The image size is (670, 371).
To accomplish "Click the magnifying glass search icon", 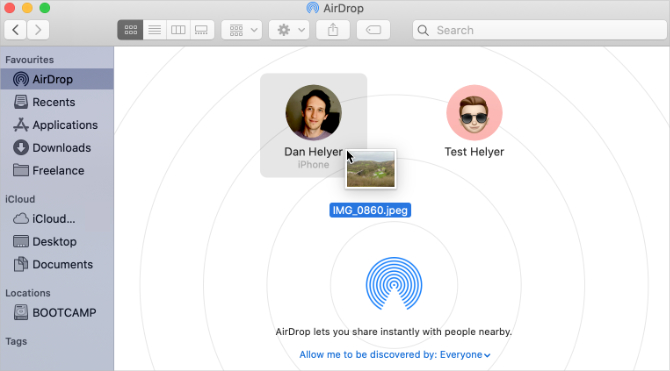I will pos(423,30).
